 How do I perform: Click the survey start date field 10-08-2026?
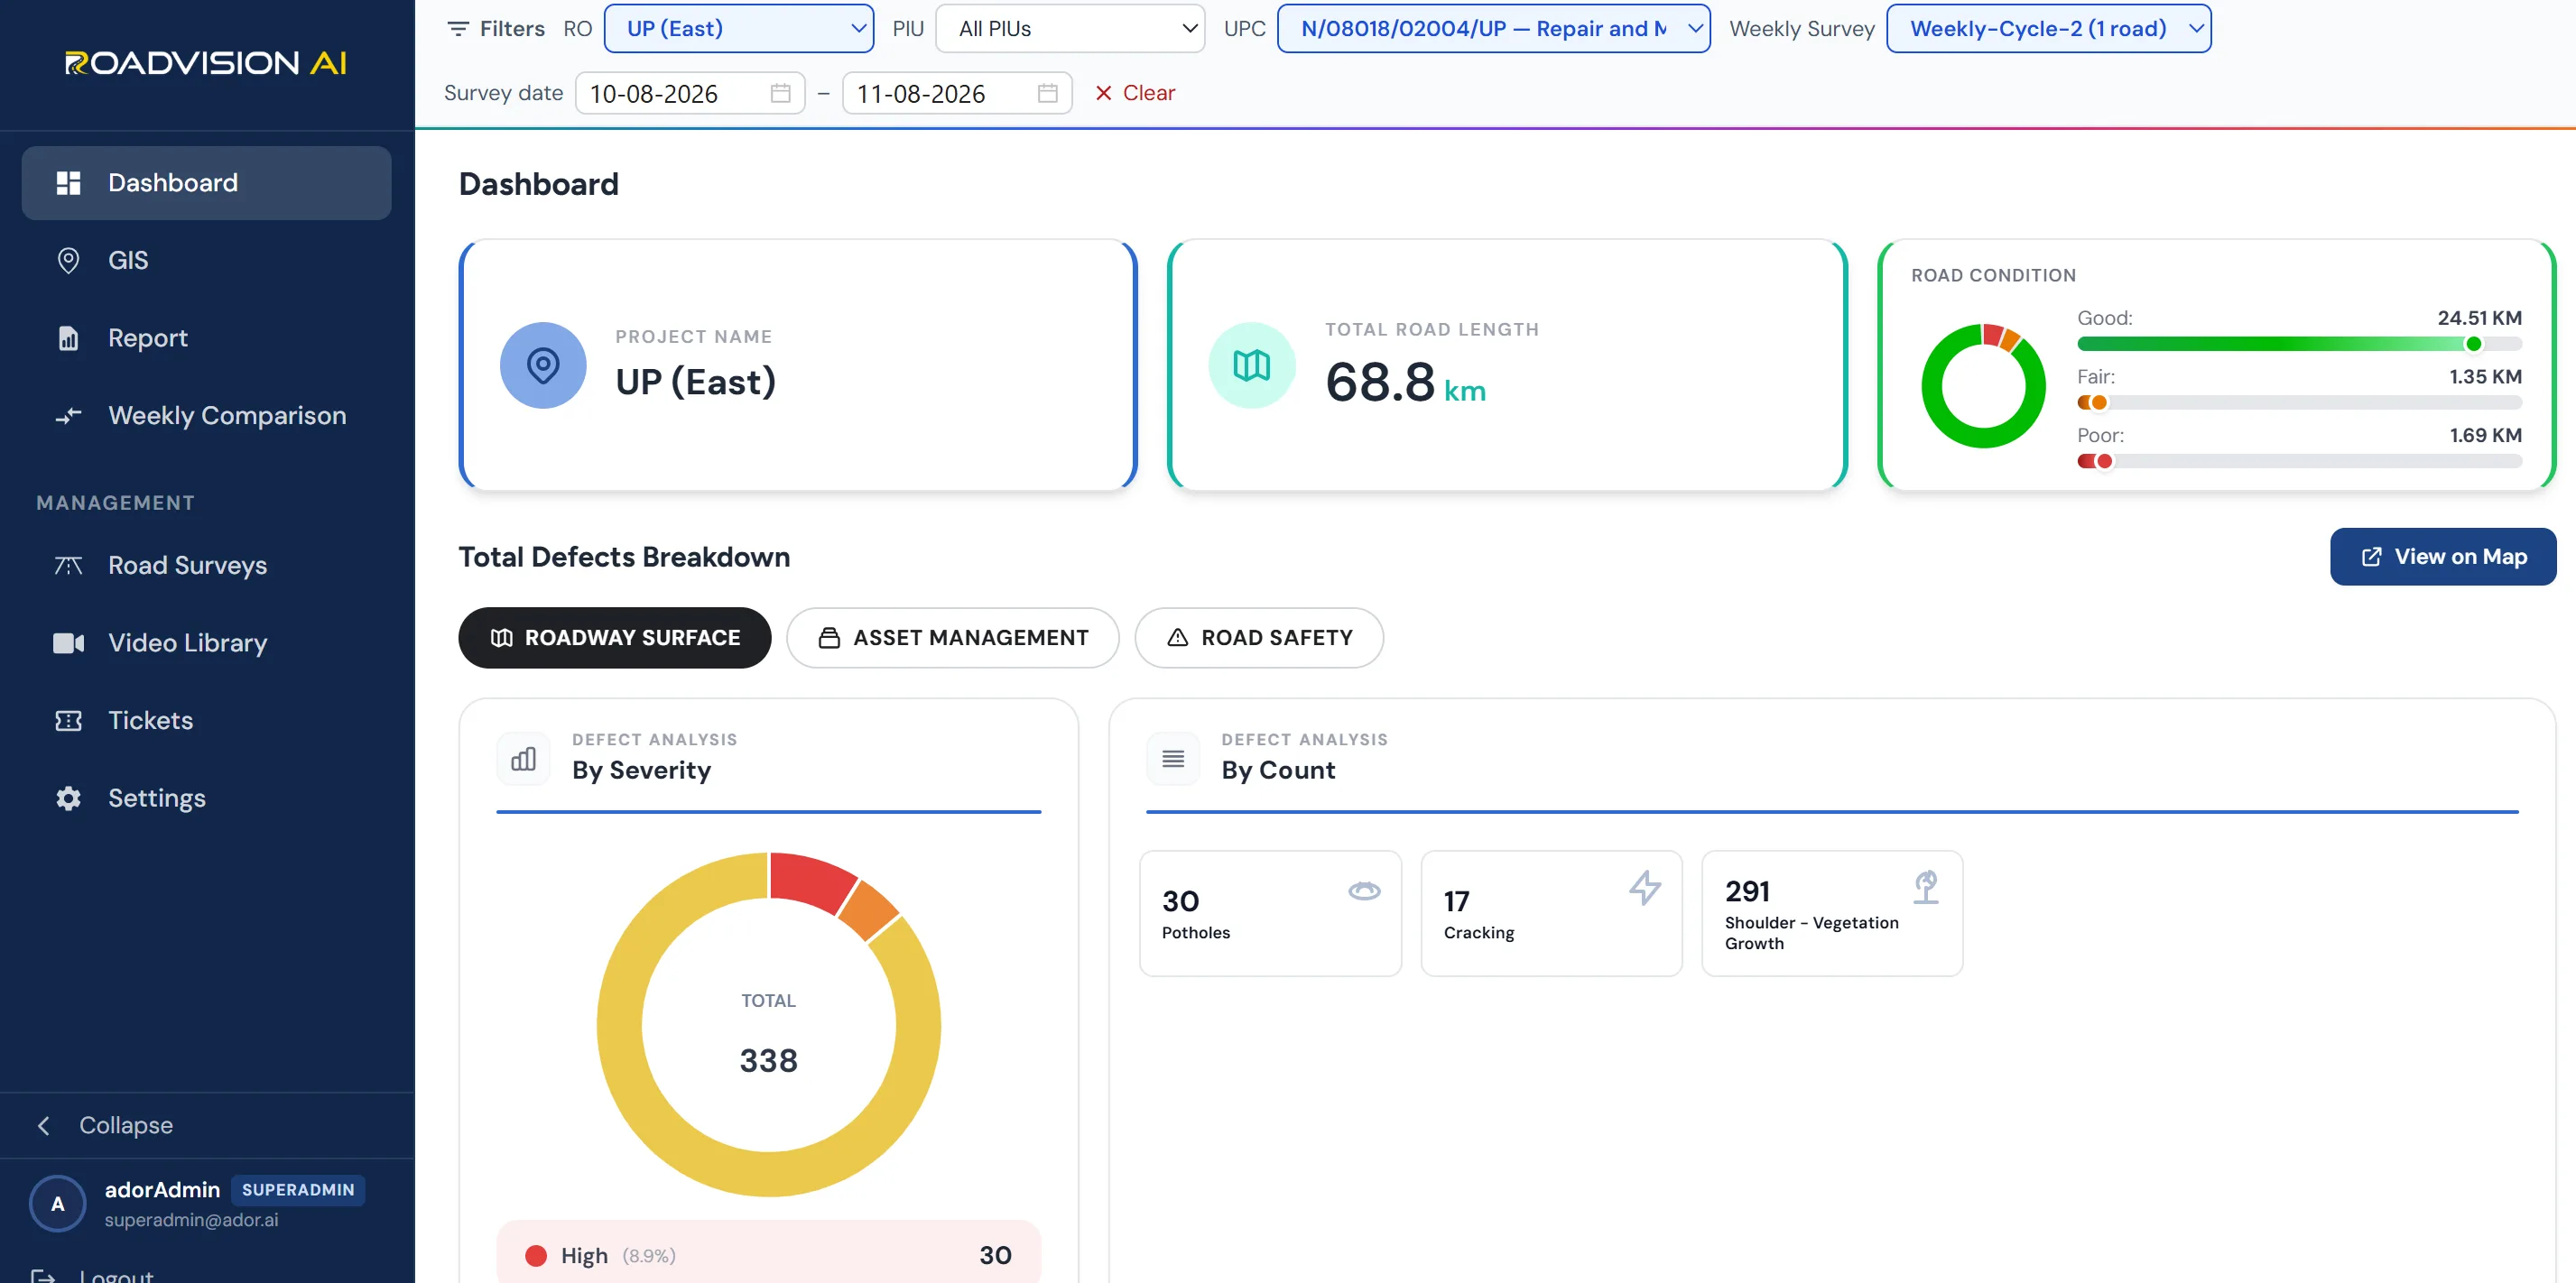690,93
